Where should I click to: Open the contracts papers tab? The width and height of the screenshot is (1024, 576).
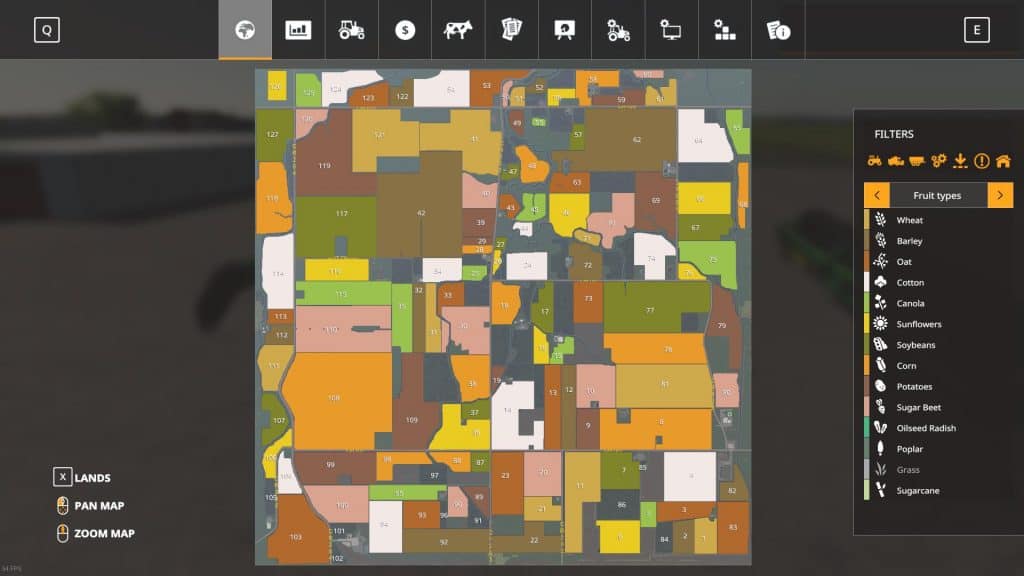[x=512, y=30]
